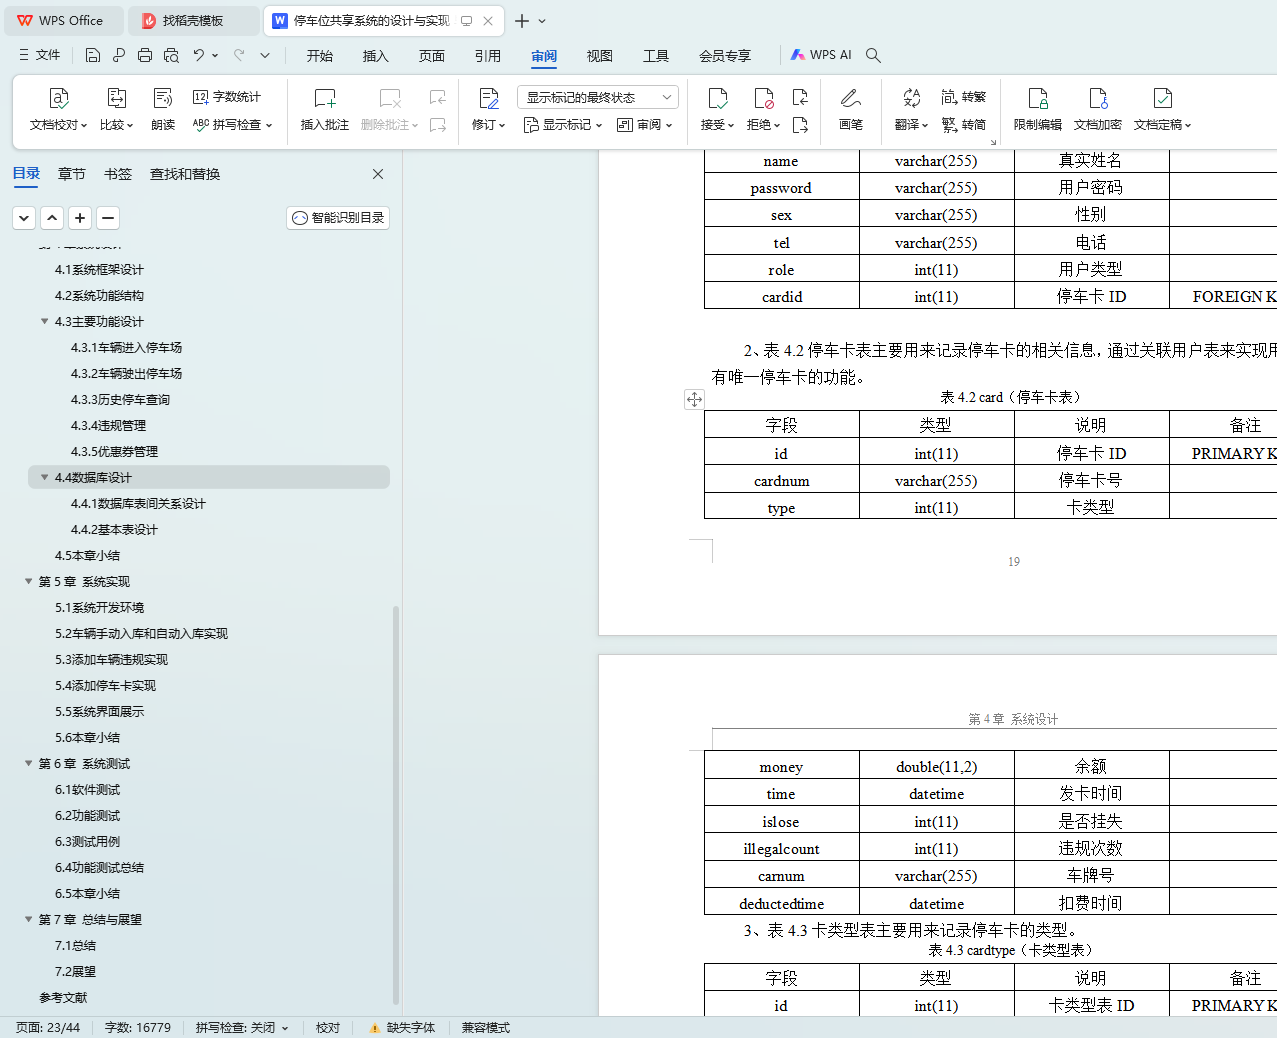Convert to simplified with 繁转简
1277x1038 pixels.
click(964, 125)
